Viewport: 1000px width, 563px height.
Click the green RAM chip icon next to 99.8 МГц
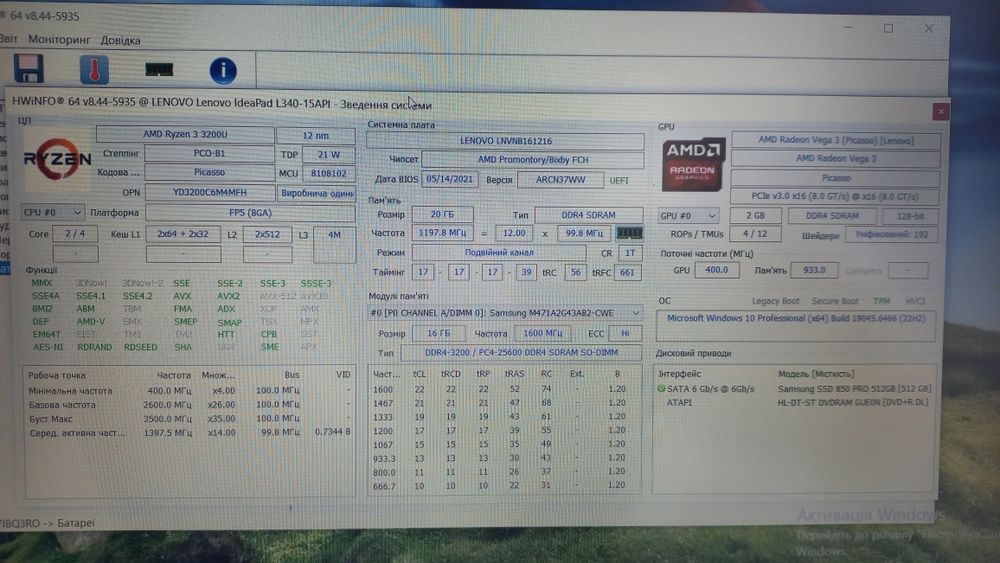(x=629, y=233)
